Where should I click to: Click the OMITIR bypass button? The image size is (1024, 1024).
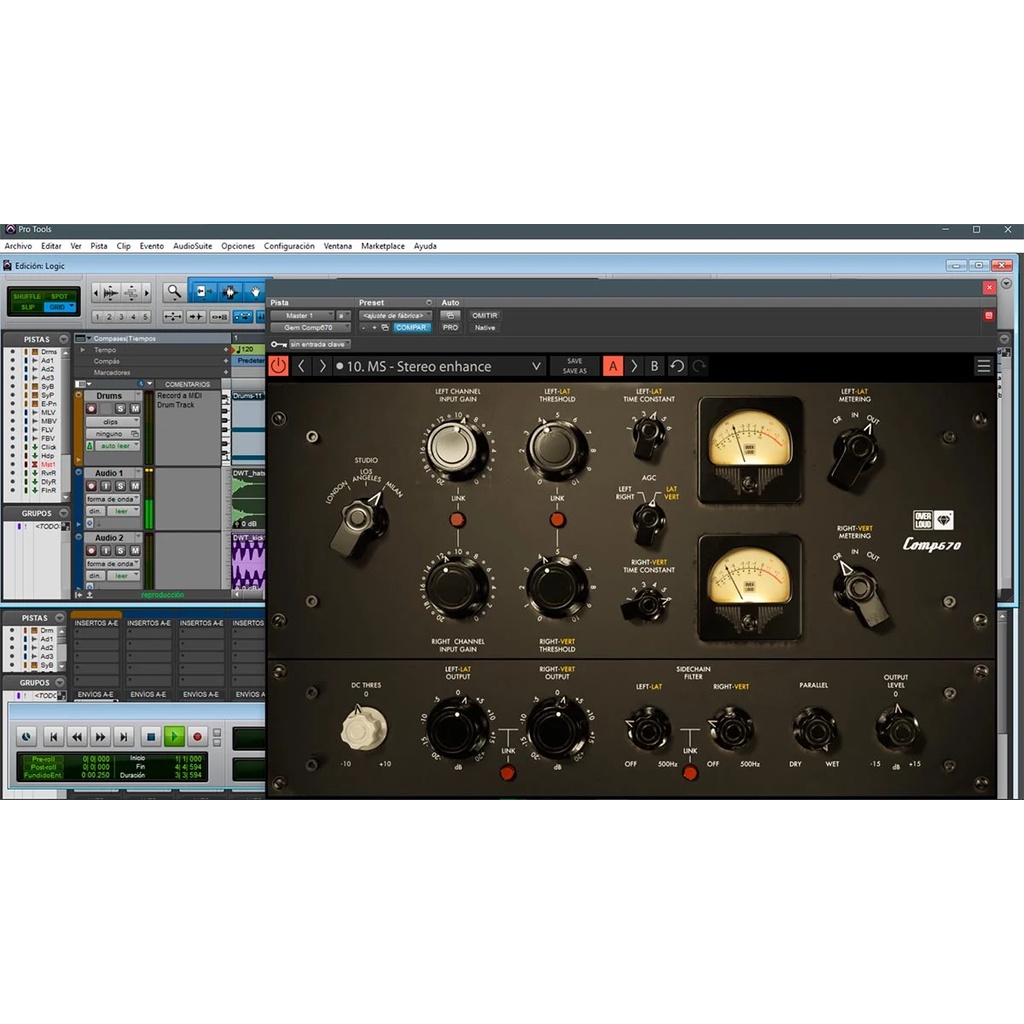coord(485,315)
